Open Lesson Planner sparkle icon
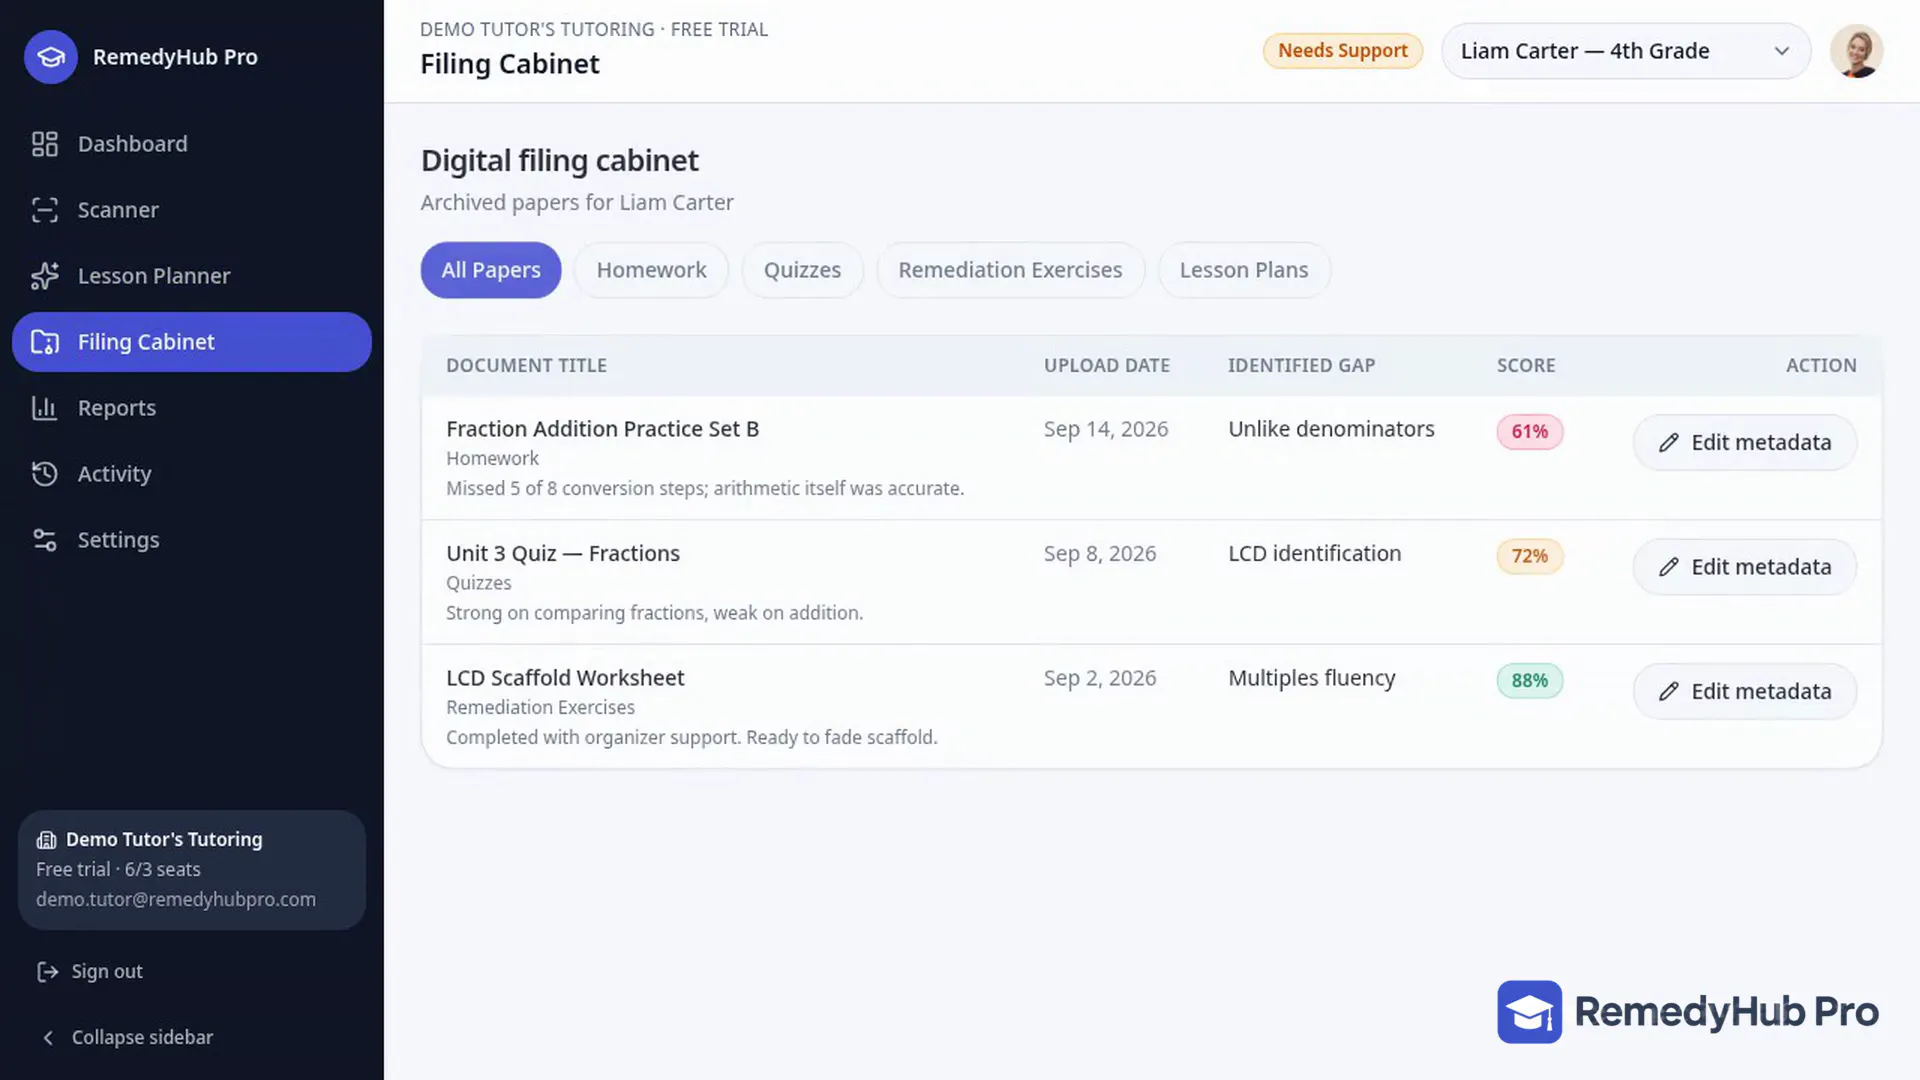1920x1080 pixels. (45, 276)
